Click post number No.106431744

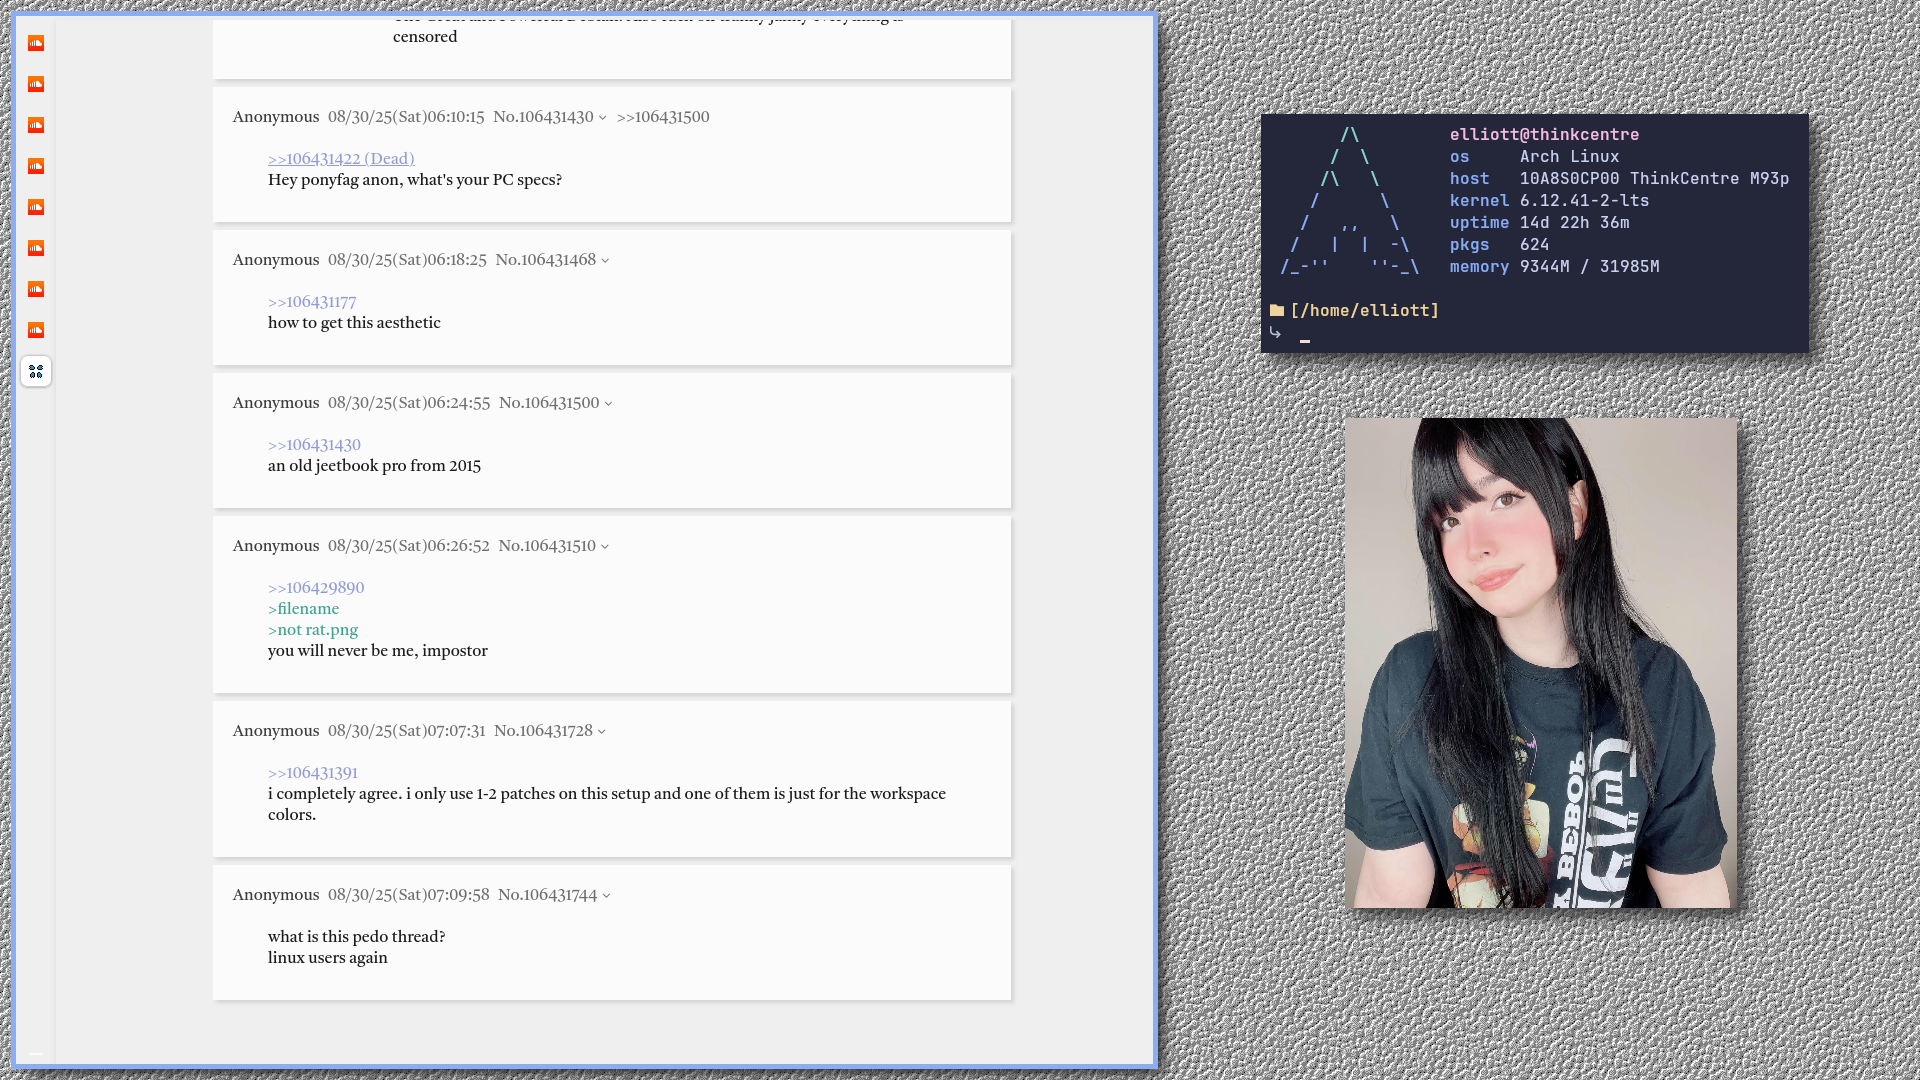click(x=548, y=895)
